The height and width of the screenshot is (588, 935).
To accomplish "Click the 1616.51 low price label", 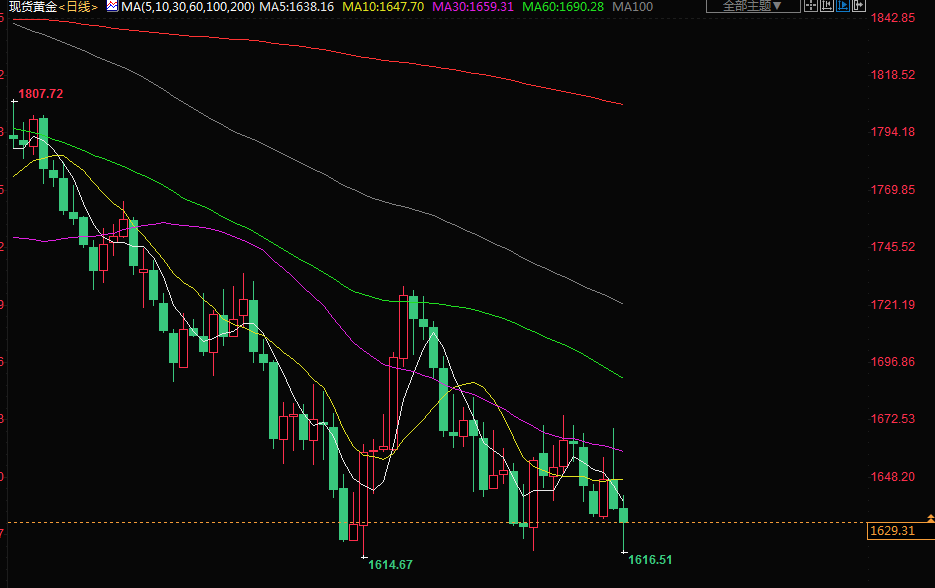I will (650, 560).
